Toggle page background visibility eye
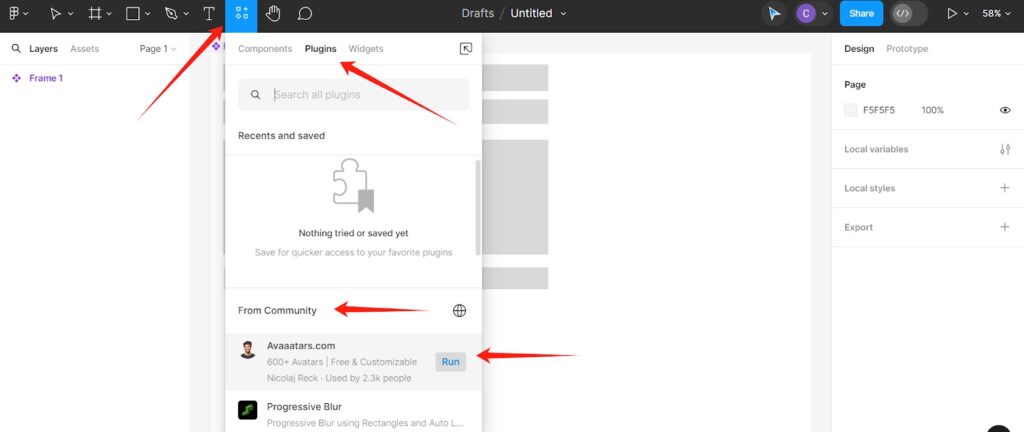This screenshot has height=432, width=1024. 1005,110
